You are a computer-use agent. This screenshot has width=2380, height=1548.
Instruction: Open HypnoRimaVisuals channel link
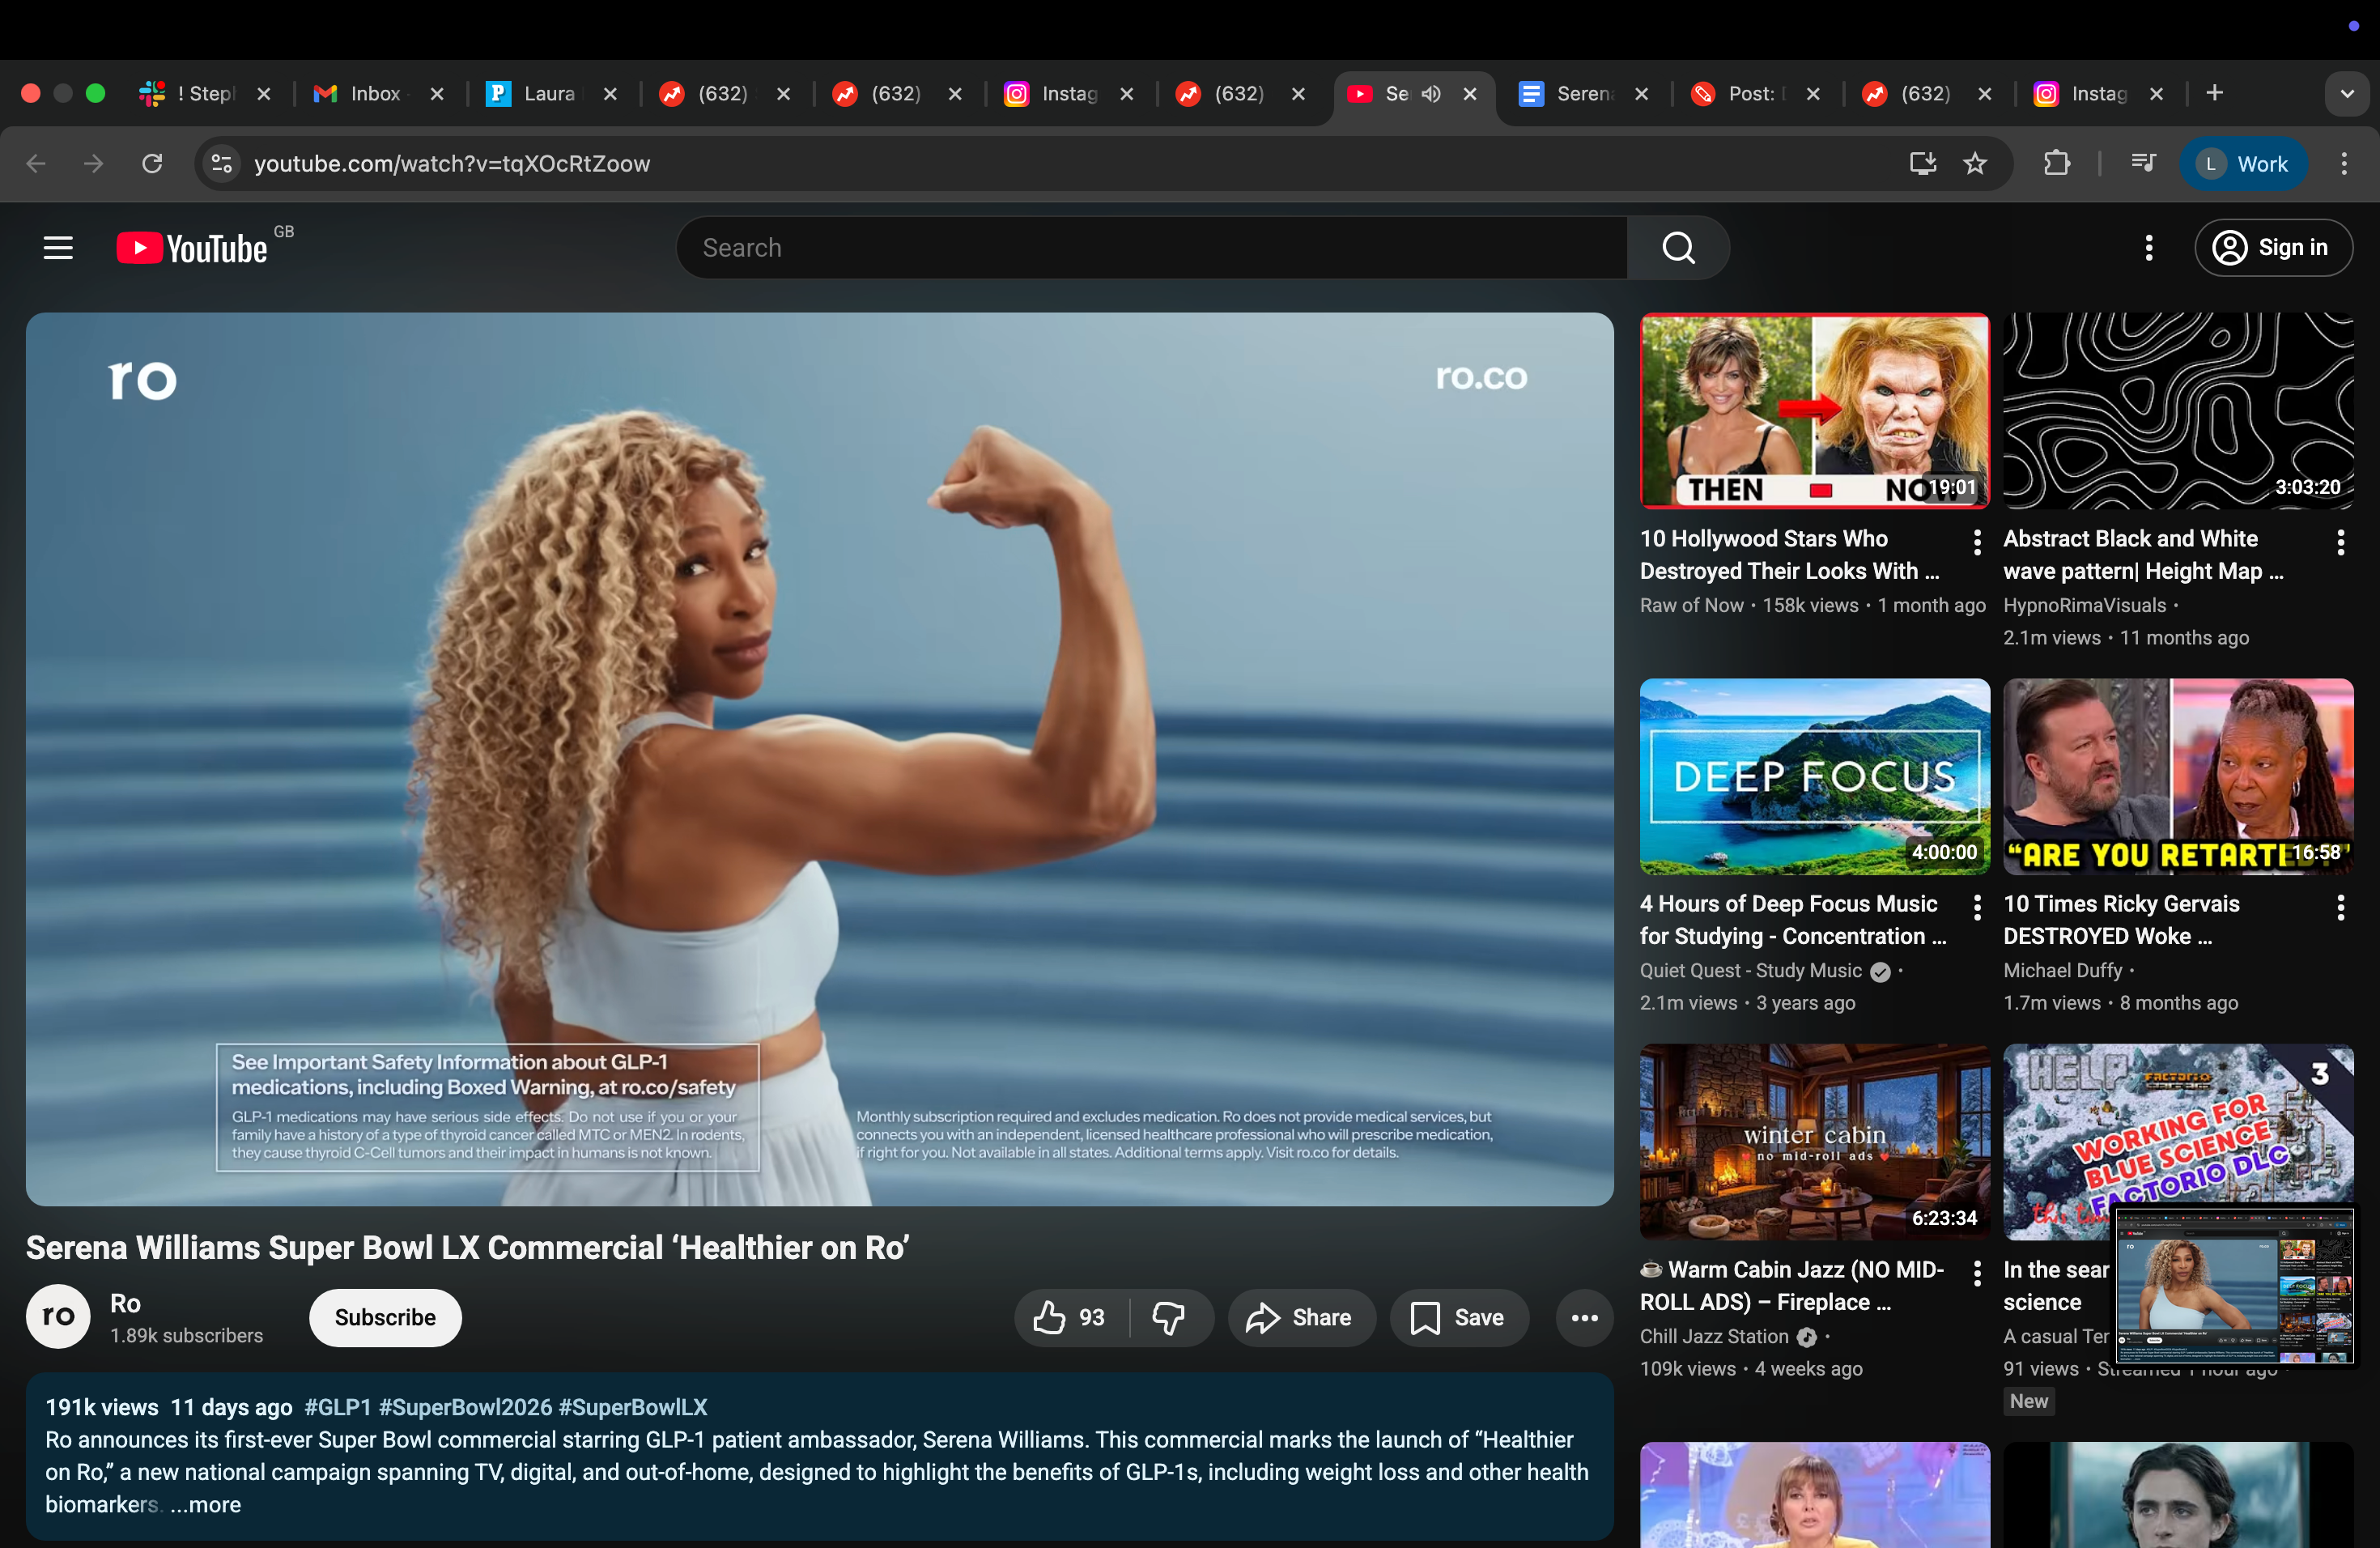point(2085,605)
